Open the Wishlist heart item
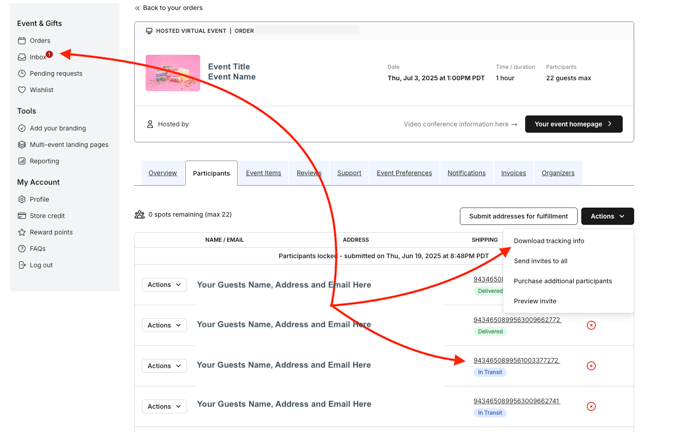The height and width of the screenshot is (432, 688). pyautogui.click(x=36, y=89)
